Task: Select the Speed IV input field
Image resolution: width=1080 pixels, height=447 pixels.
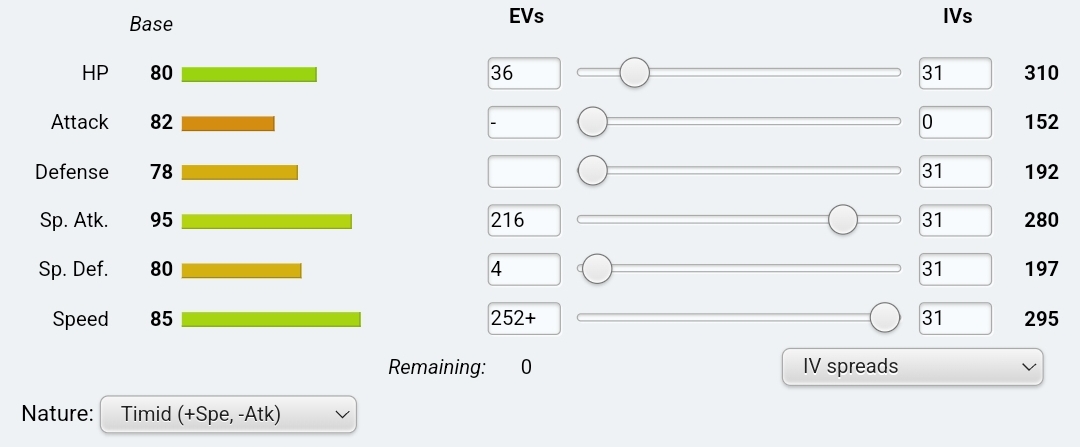Action: (955, 318)
